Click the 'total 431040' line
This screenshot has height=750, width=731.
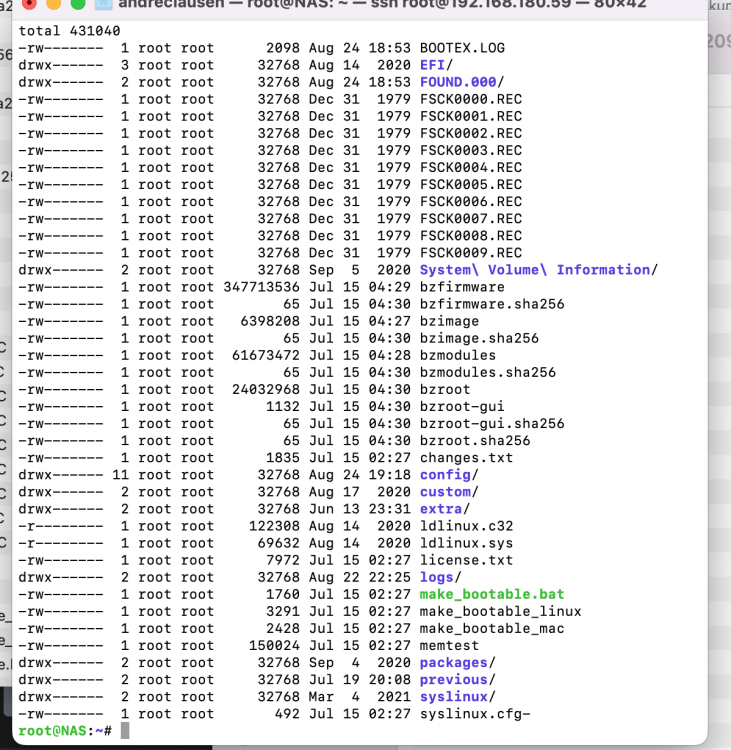[69, 31]
